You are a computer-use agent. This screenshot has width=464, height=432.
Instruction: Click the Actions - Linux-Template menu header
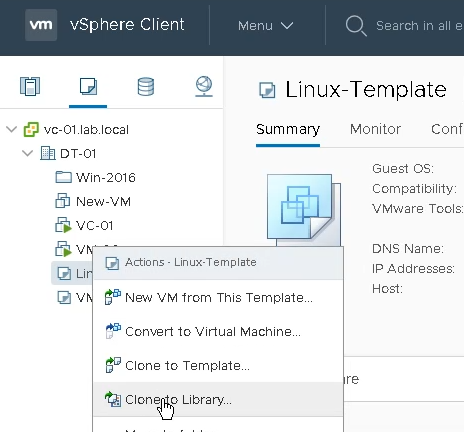(218, 263)
